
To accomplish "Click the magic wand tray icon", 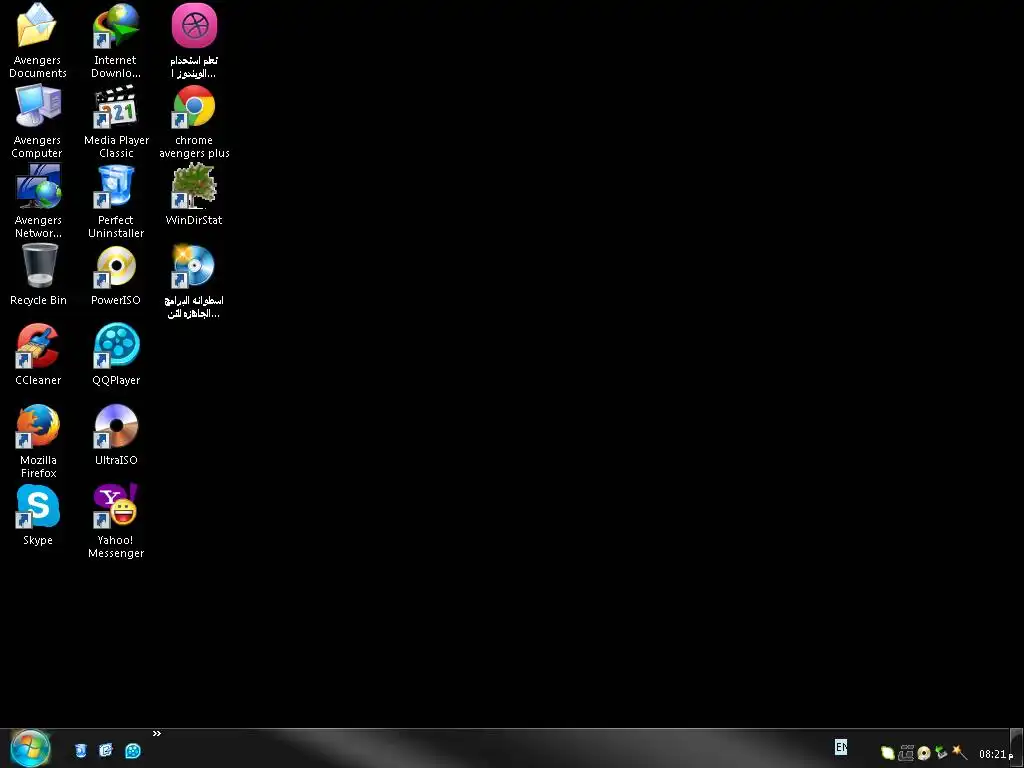I will coord(959,752).
